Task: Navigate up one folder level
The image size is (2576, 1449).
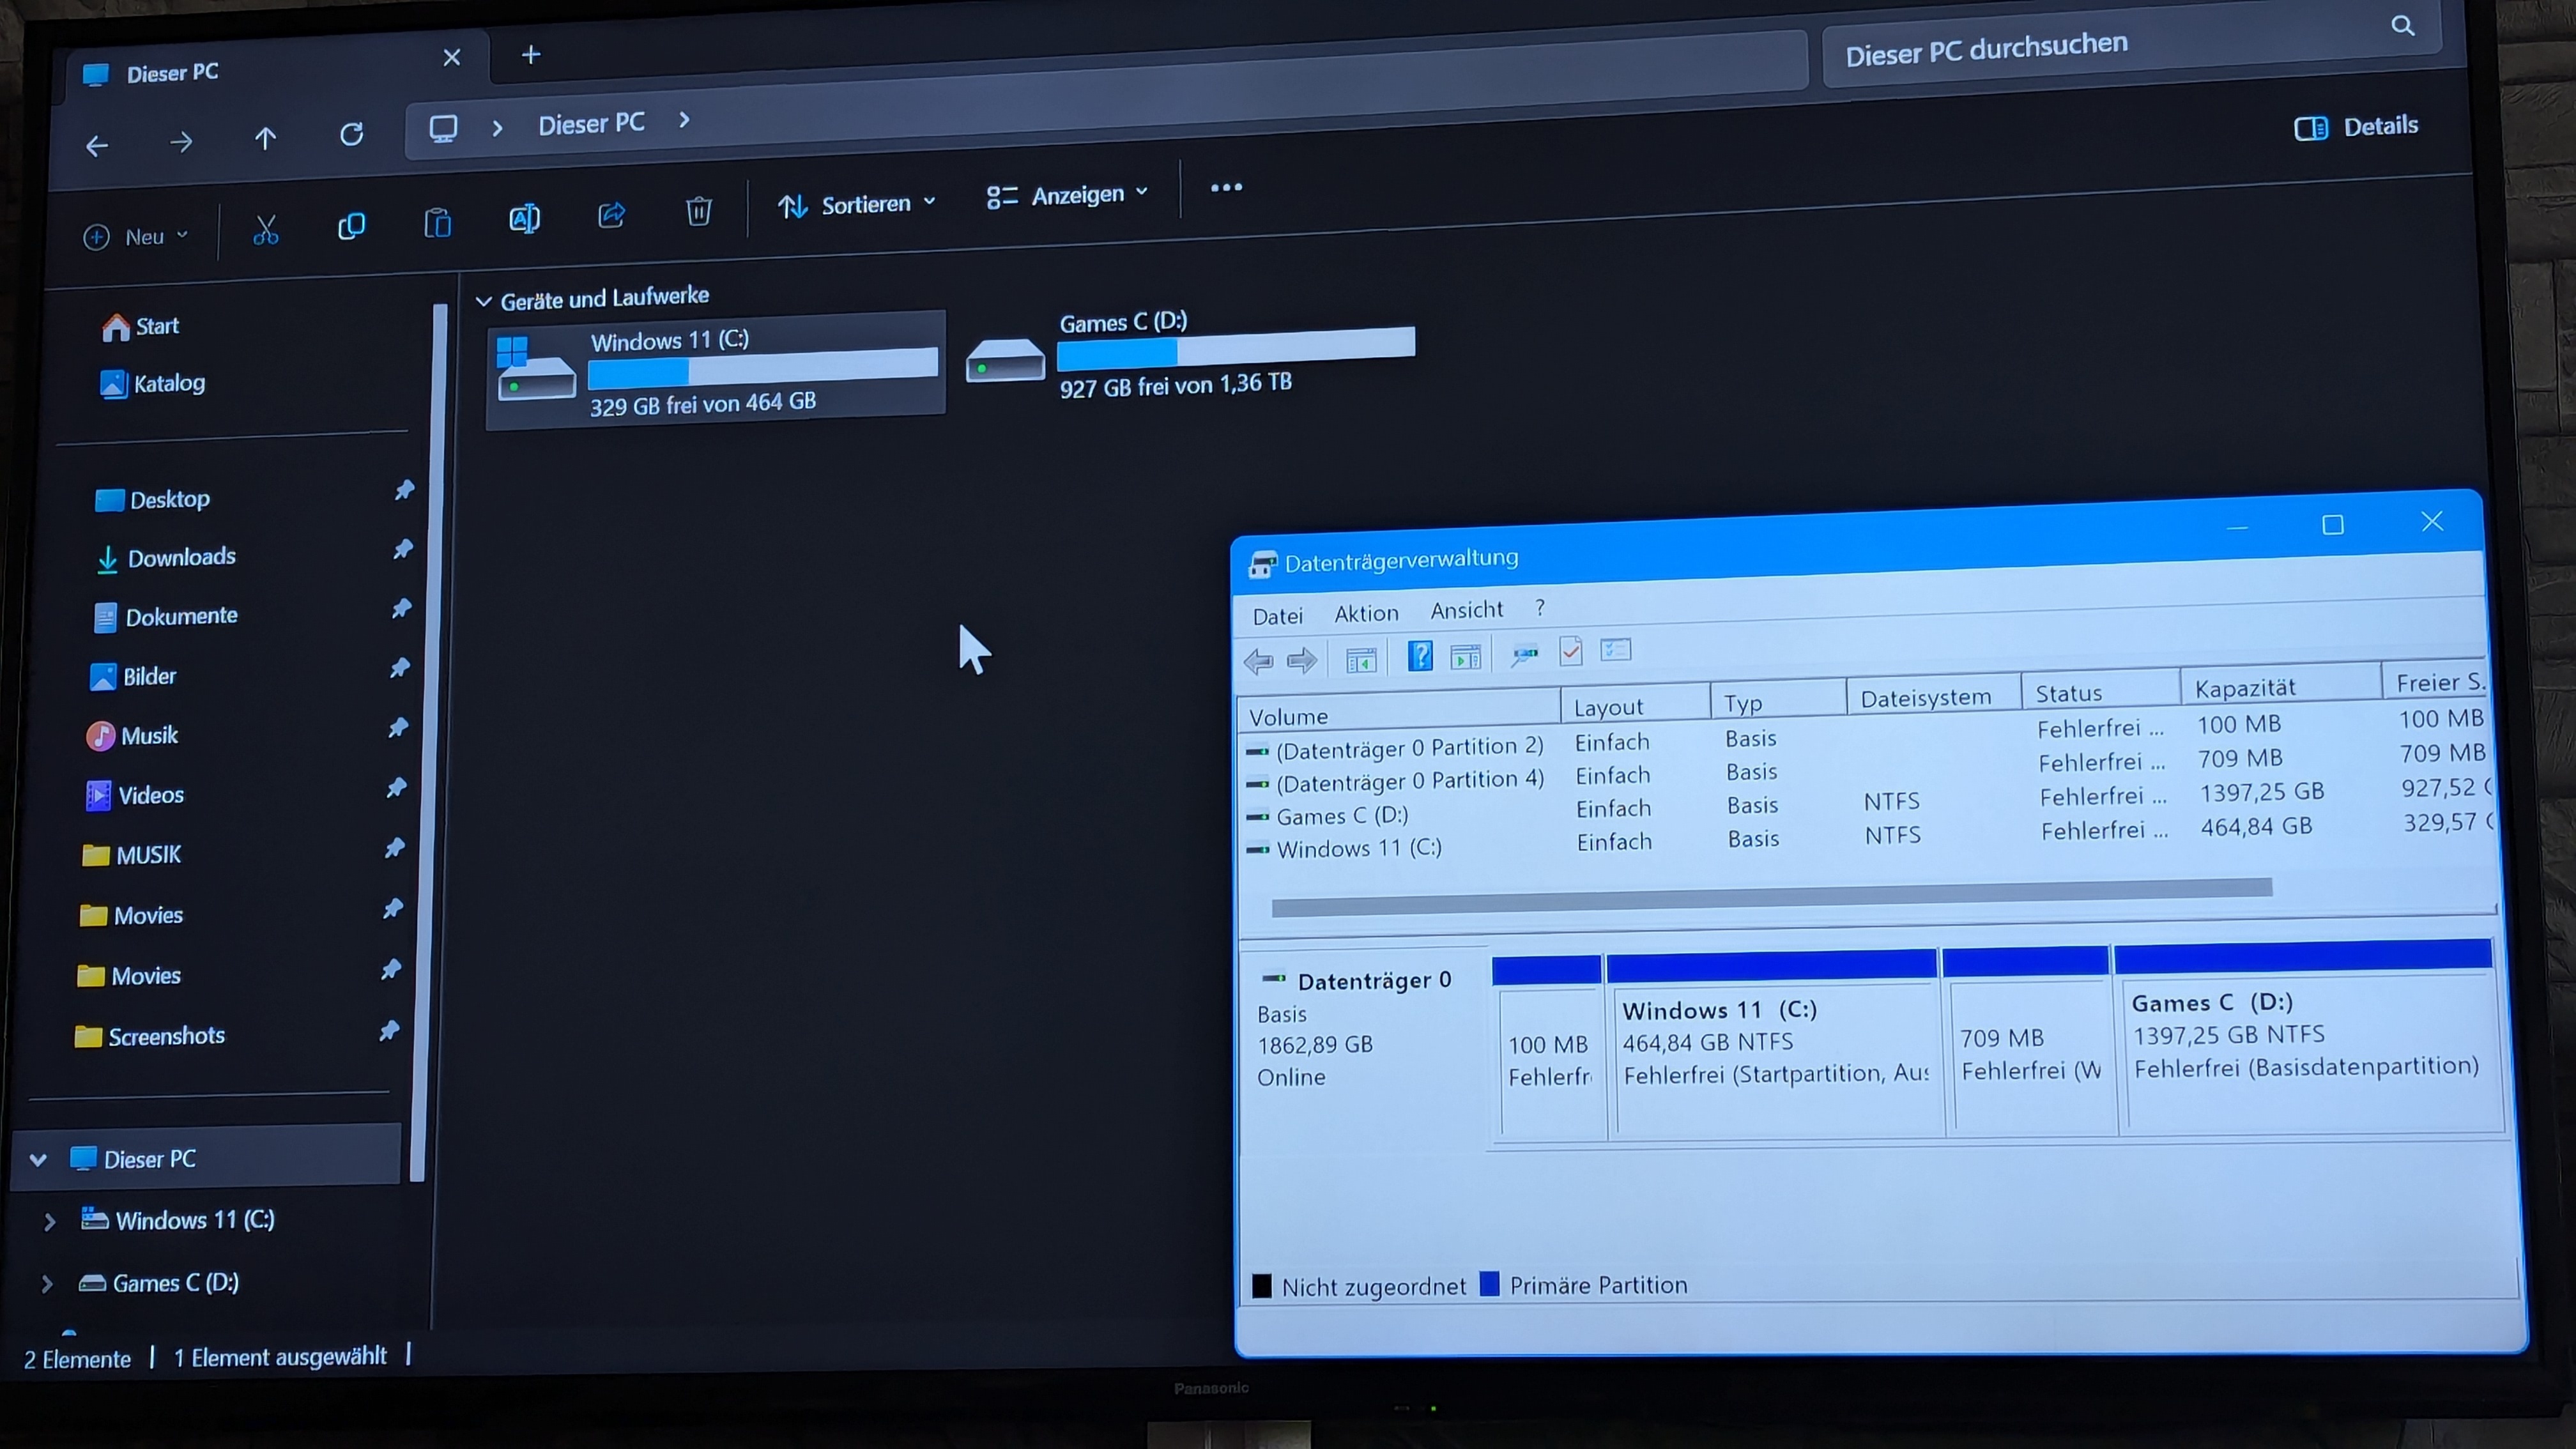Action: [x=265, y=138]
